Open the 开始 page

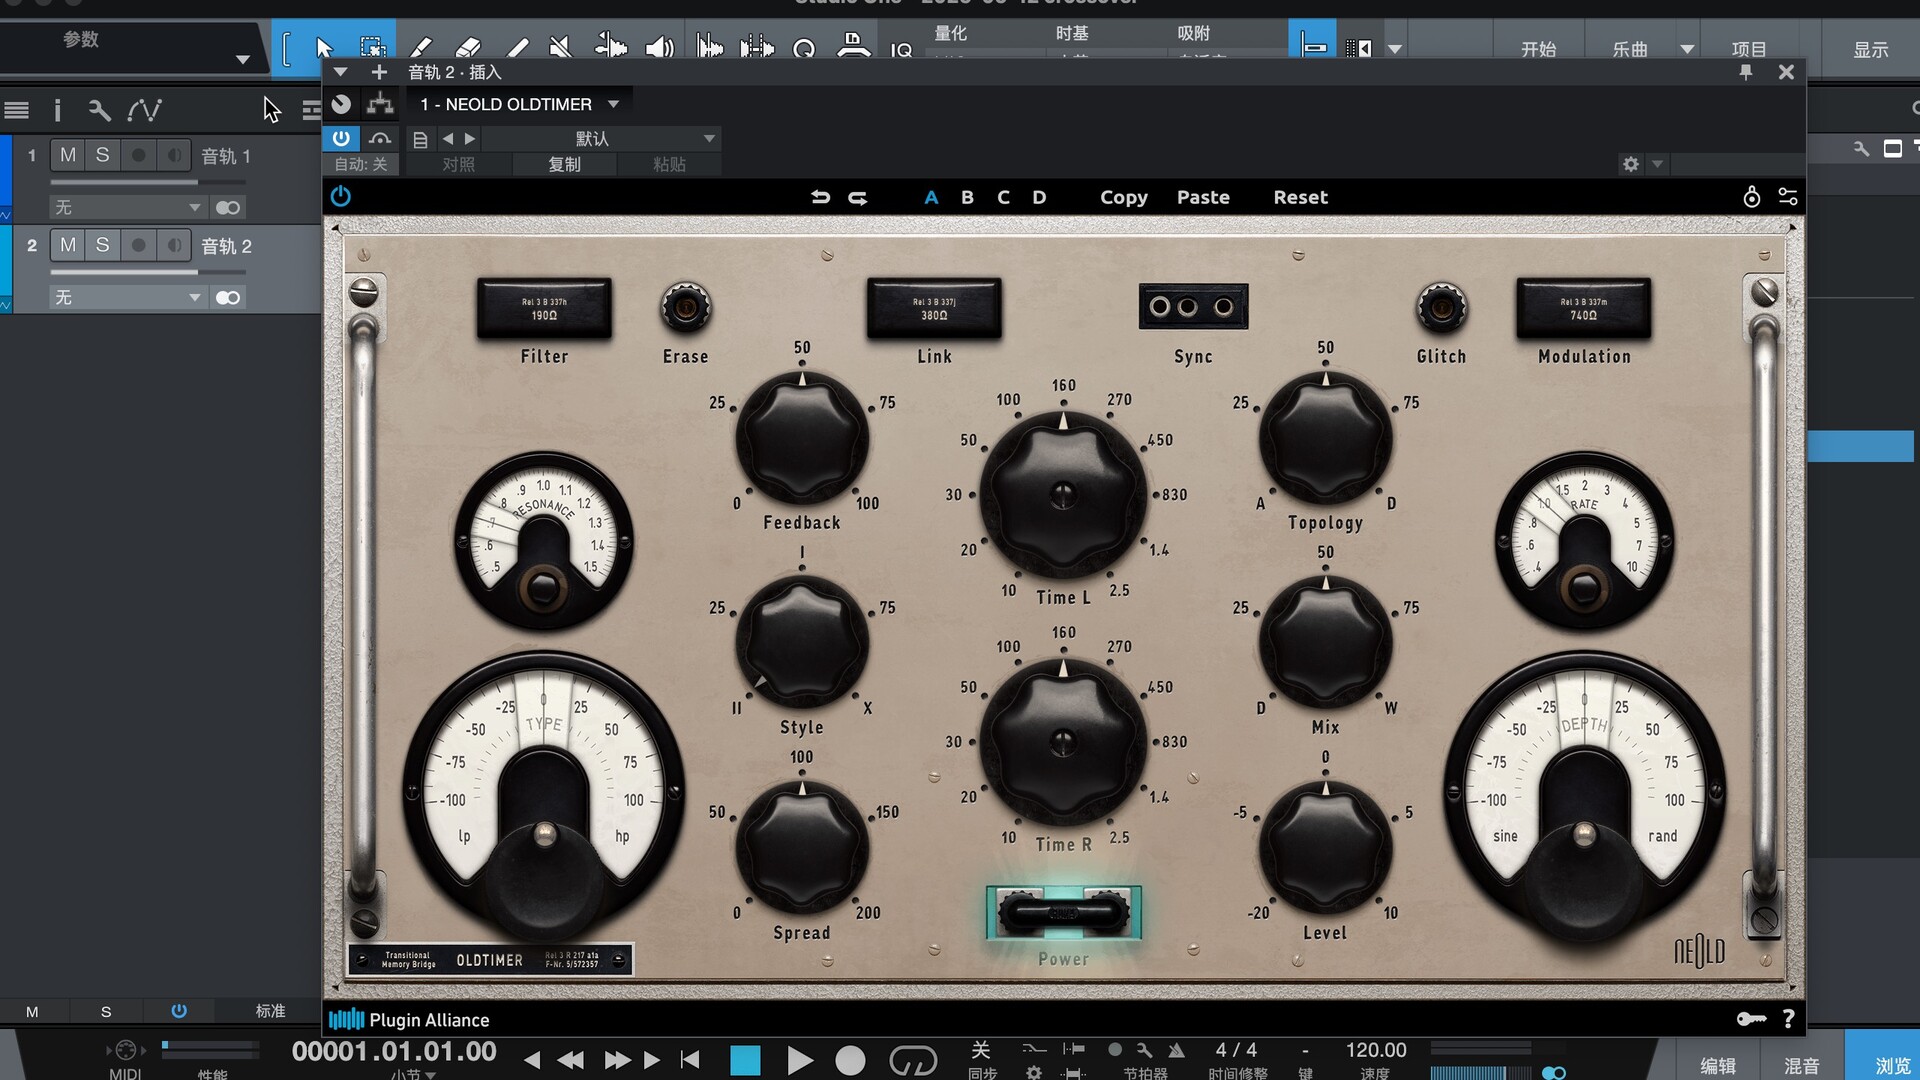1538,49
